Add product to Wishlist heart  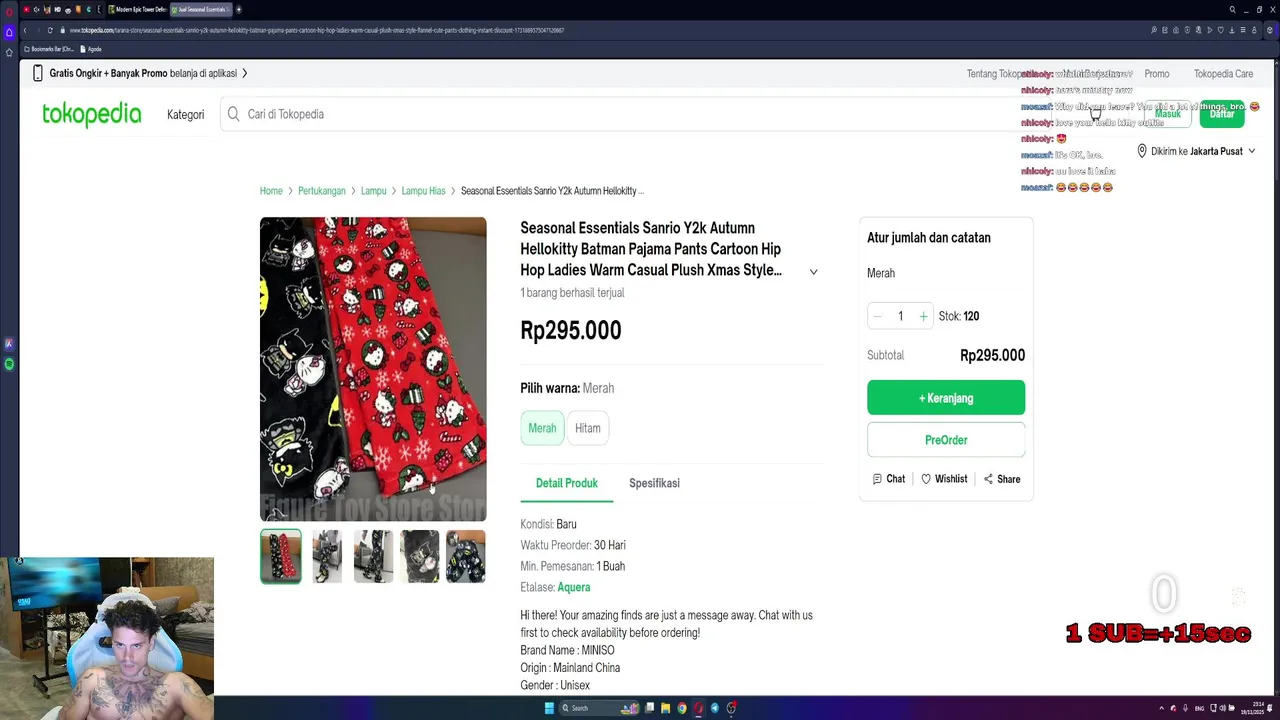pos(926,479)
